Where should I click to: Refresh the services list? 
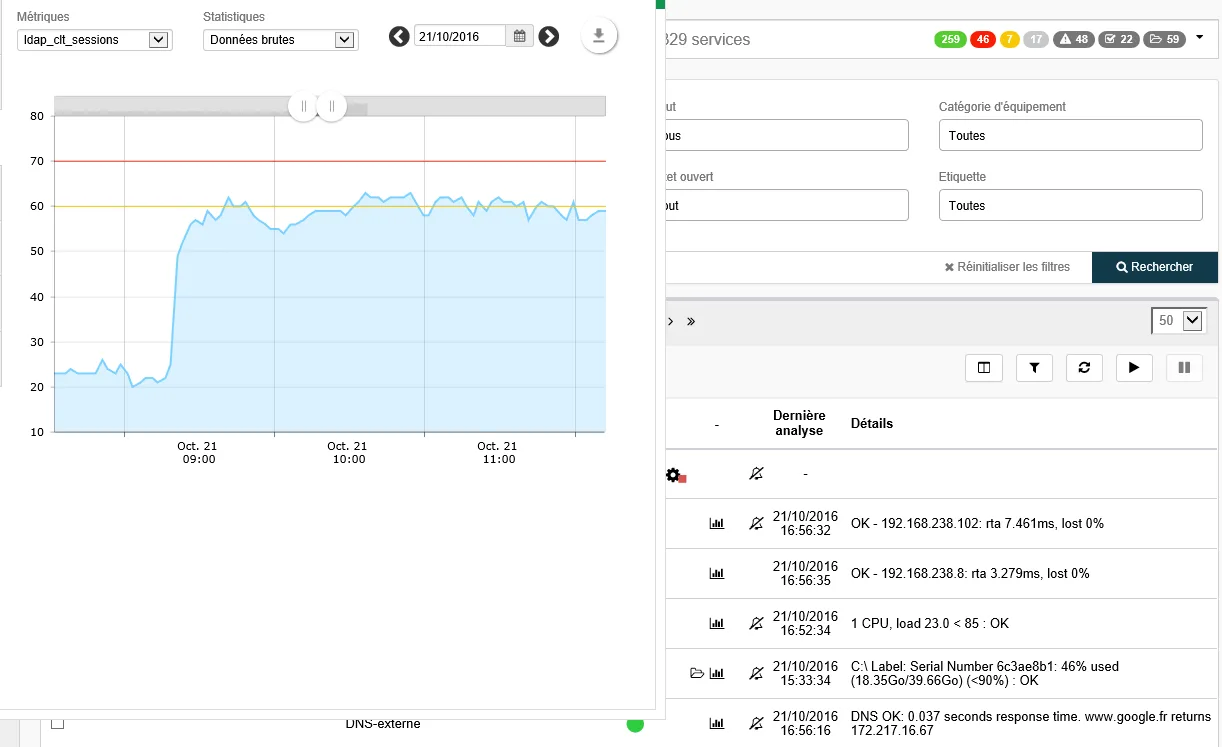(x=1084, y=368)
